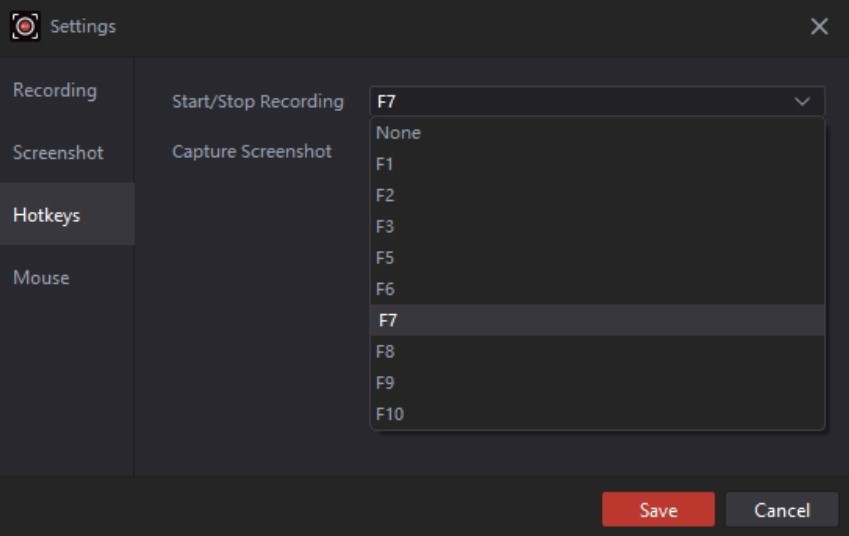This screenshot has height=536, width=849.
Task: Click the Cancel button
Action: coord(781,510)
